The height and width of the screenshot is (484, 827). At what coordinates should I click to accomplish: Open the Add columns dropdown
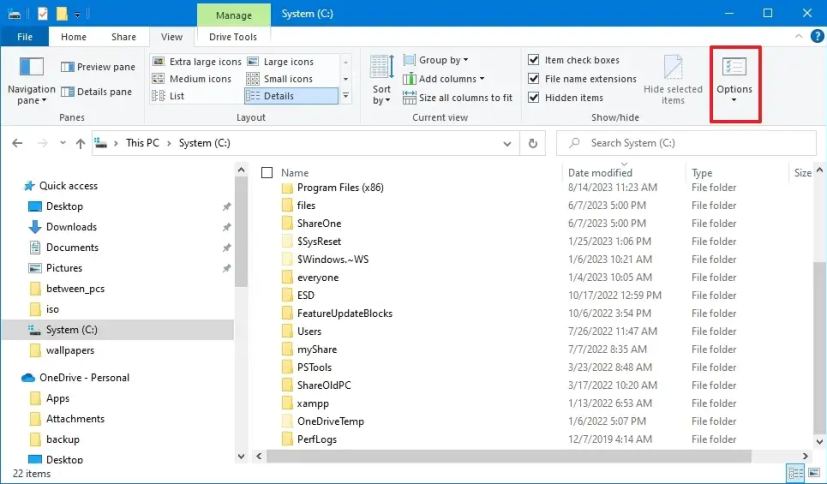pyautogui.click(x=444, y=79)
